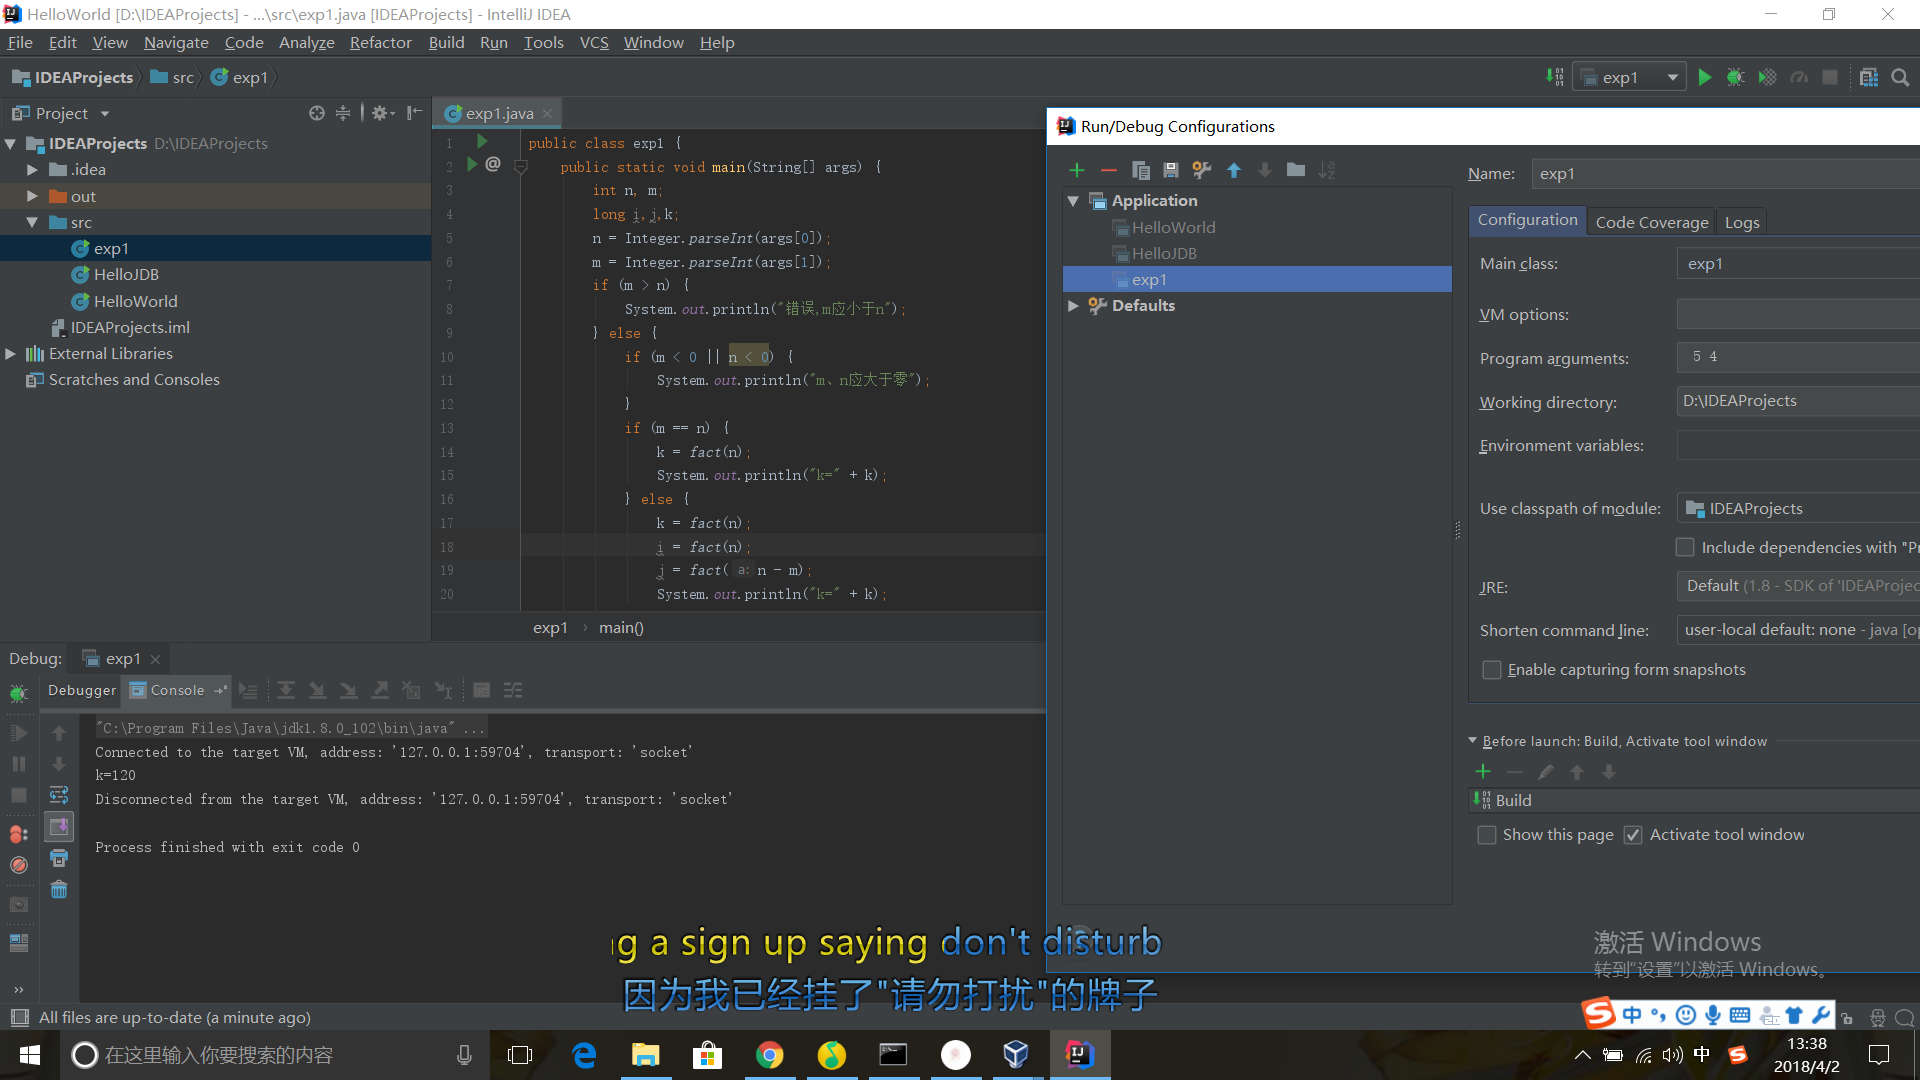Click Run with Coverage icon in toolbar
This screenshot has width=1920, height=1080.
(x=1767, y=77)
